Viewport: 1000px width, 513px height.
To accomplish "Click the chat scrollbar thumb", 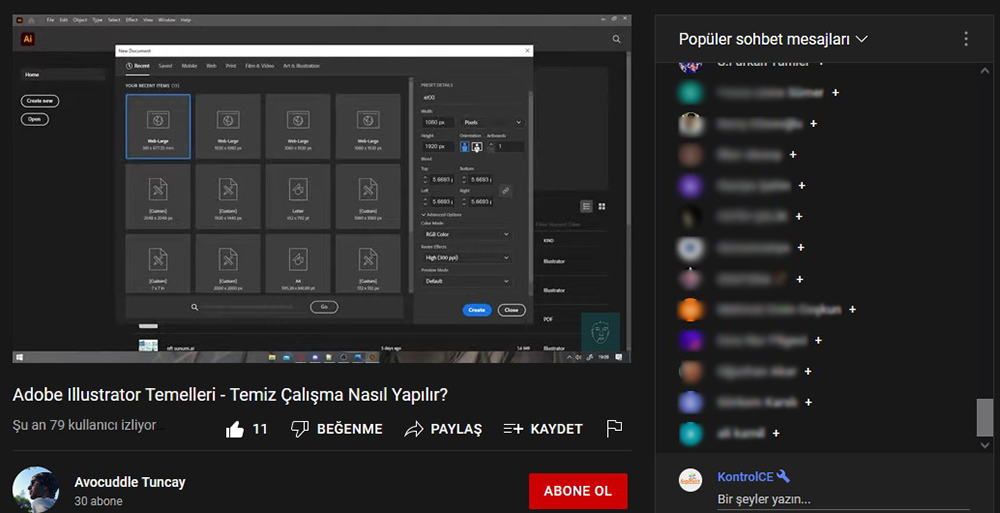I will pyautogui.click(x=985, y=417).
